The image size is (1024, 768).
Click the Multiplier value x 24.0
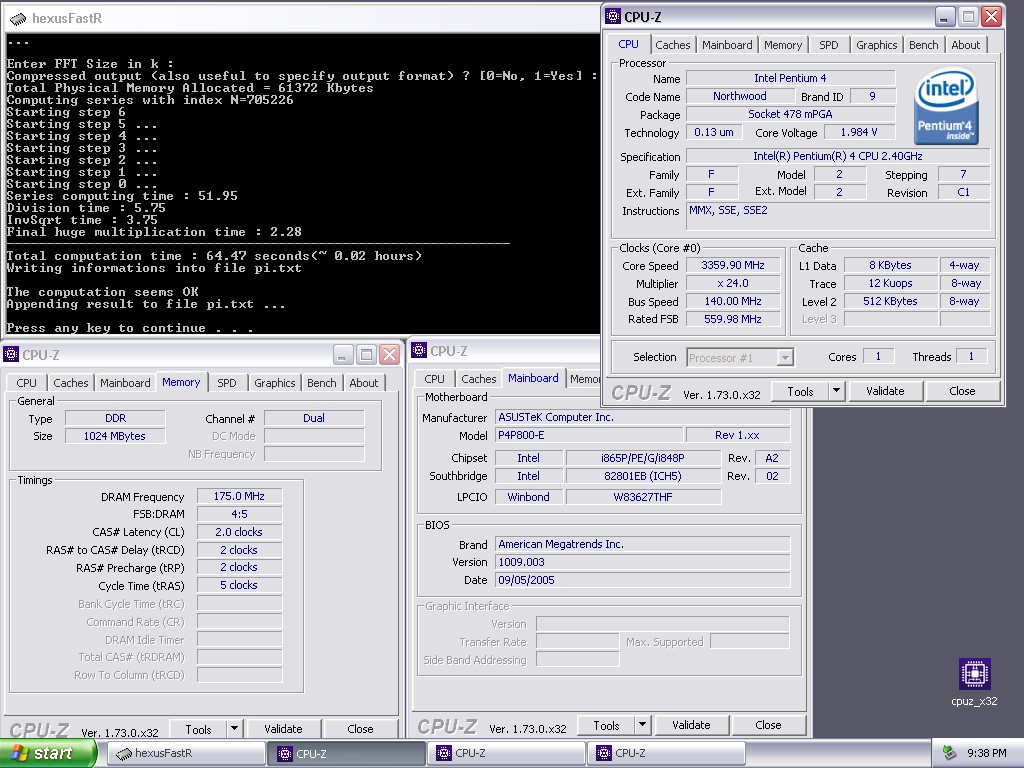(733, 283)
